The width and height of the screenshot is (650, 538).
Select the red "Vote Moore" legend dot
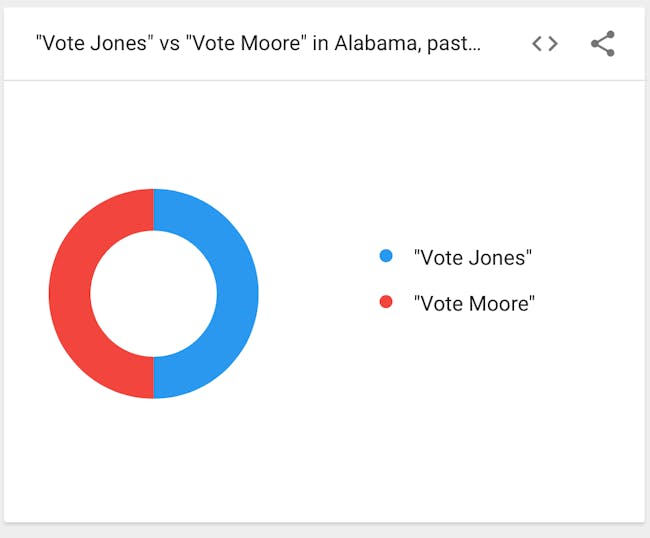386,302
